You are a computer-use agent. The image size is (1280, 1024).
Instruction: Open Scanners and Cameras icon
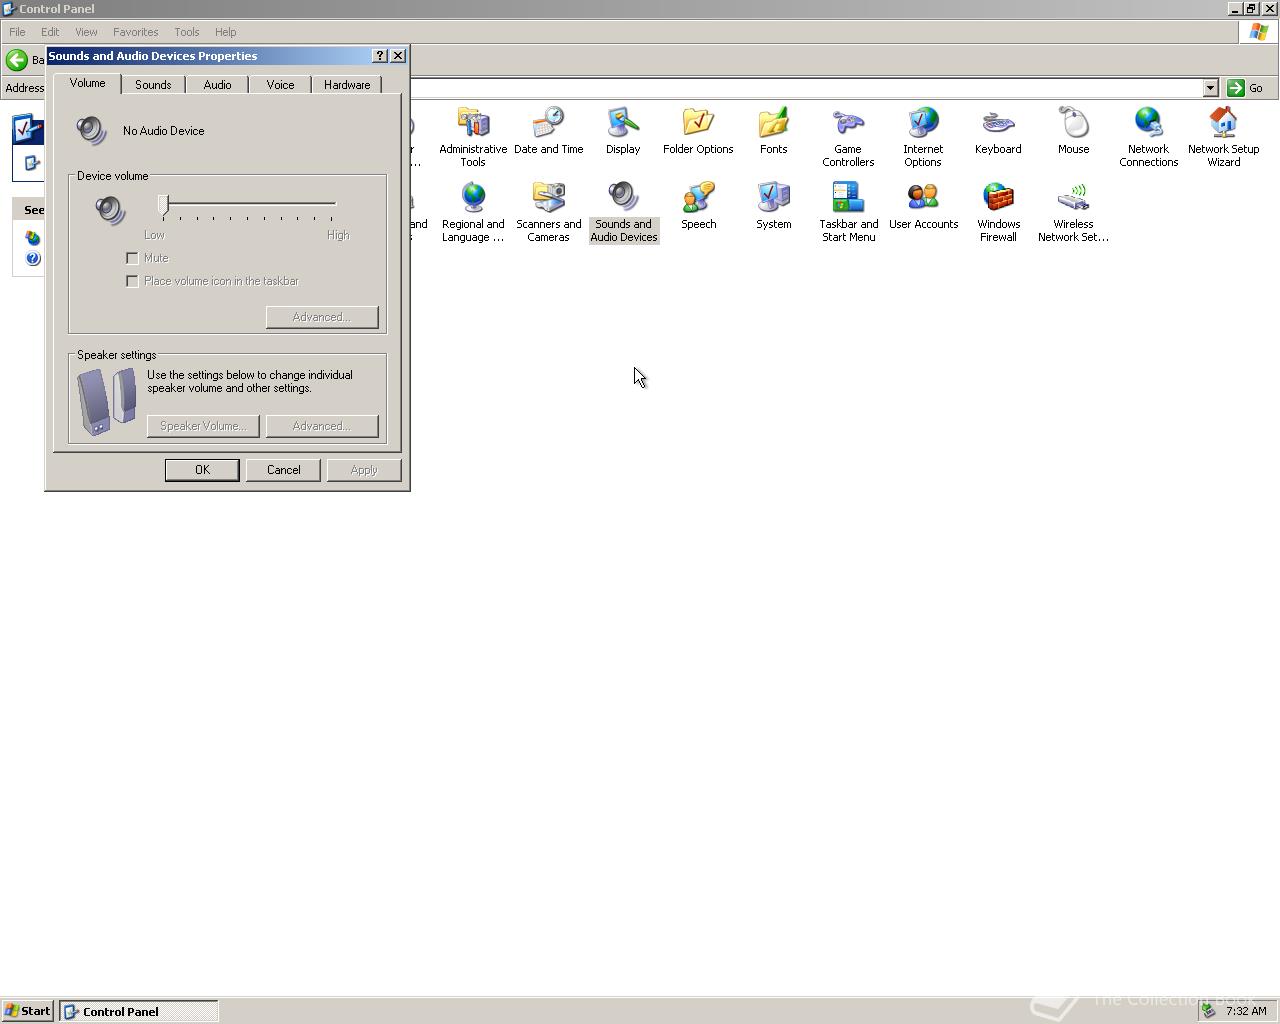point(548,212)
